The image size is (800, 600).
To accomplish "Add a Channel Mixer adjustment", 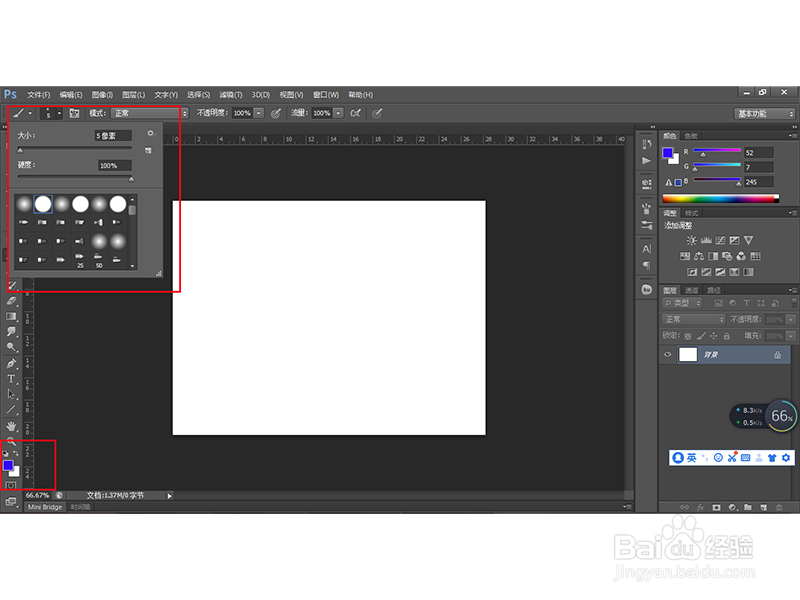I will 741,256.
